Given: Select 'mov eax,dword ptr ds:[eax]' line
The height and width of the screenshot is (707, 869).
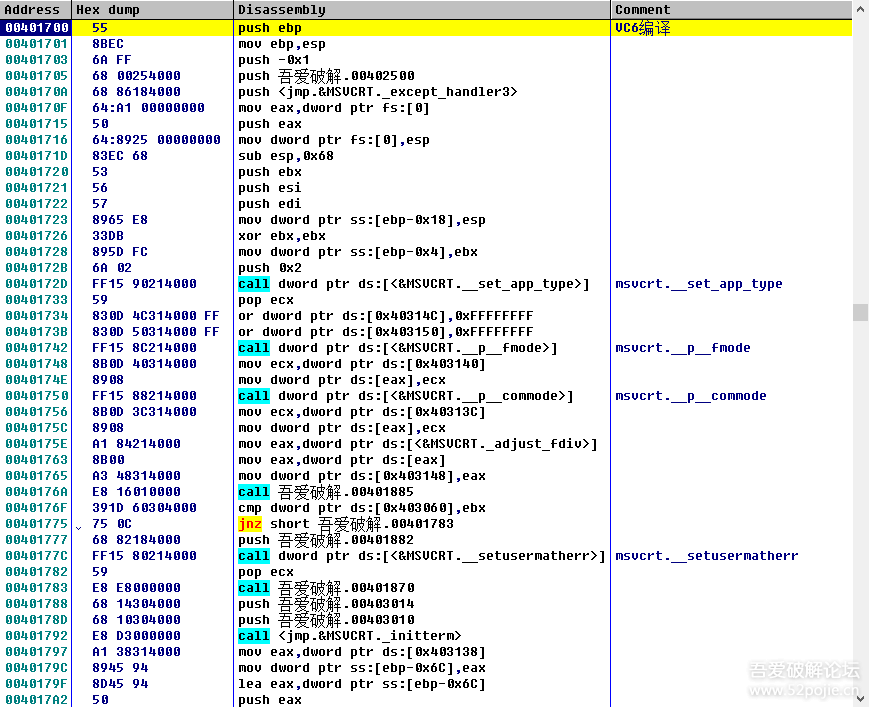Looking at the screenshot, I should (342, 460).
